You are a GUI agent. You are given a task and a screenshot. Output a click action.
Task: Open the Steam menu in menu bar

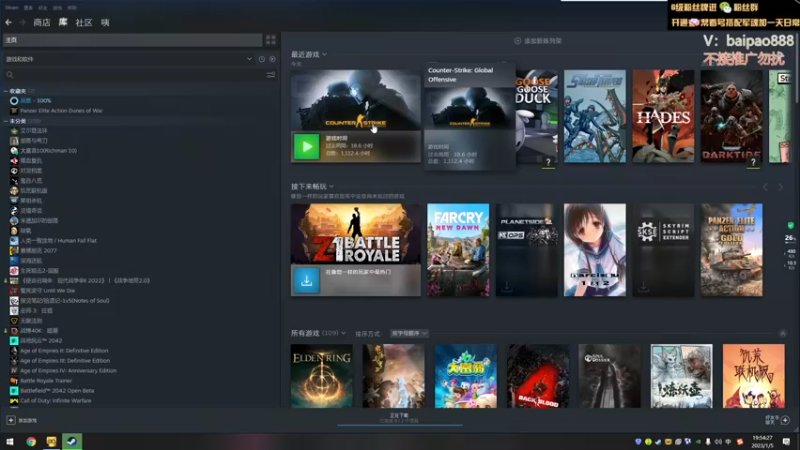pyautogui.click(x=12, y=8)
